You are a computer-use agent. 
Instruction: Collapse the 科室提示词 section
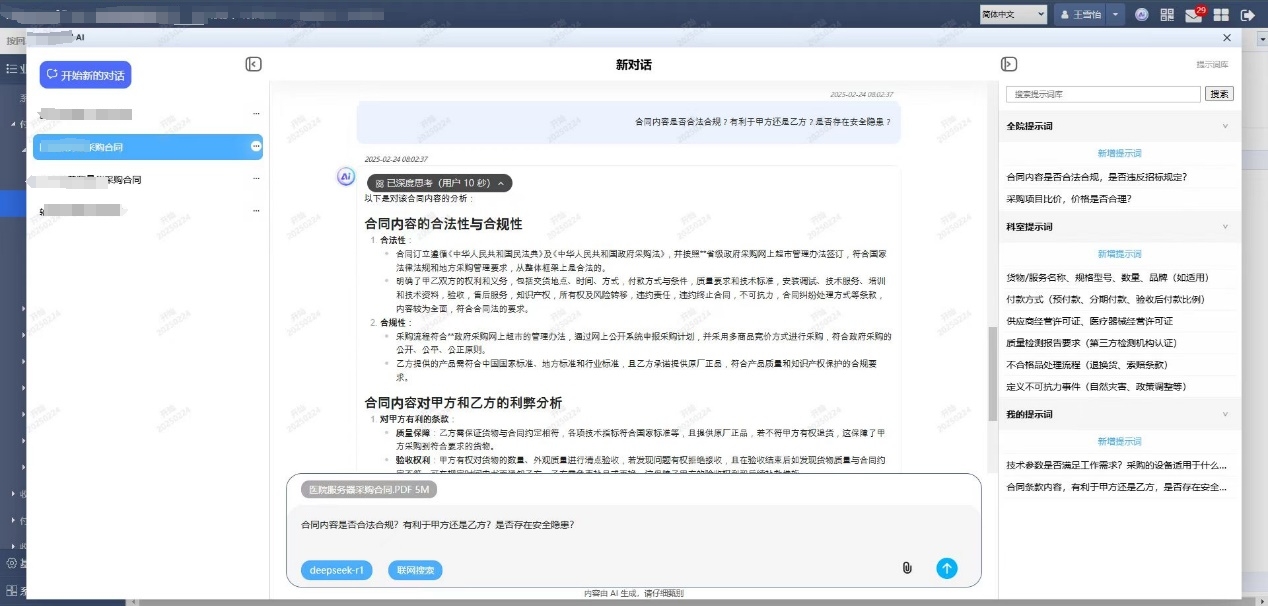[x=1225, y=226]
